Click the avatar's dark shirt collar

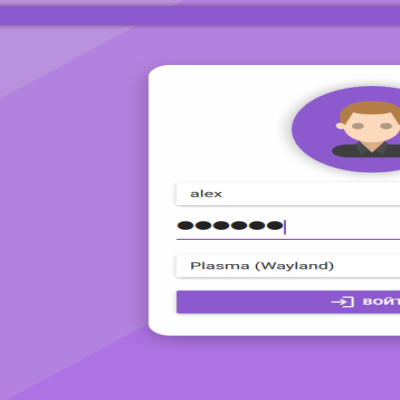pos(372,149)
